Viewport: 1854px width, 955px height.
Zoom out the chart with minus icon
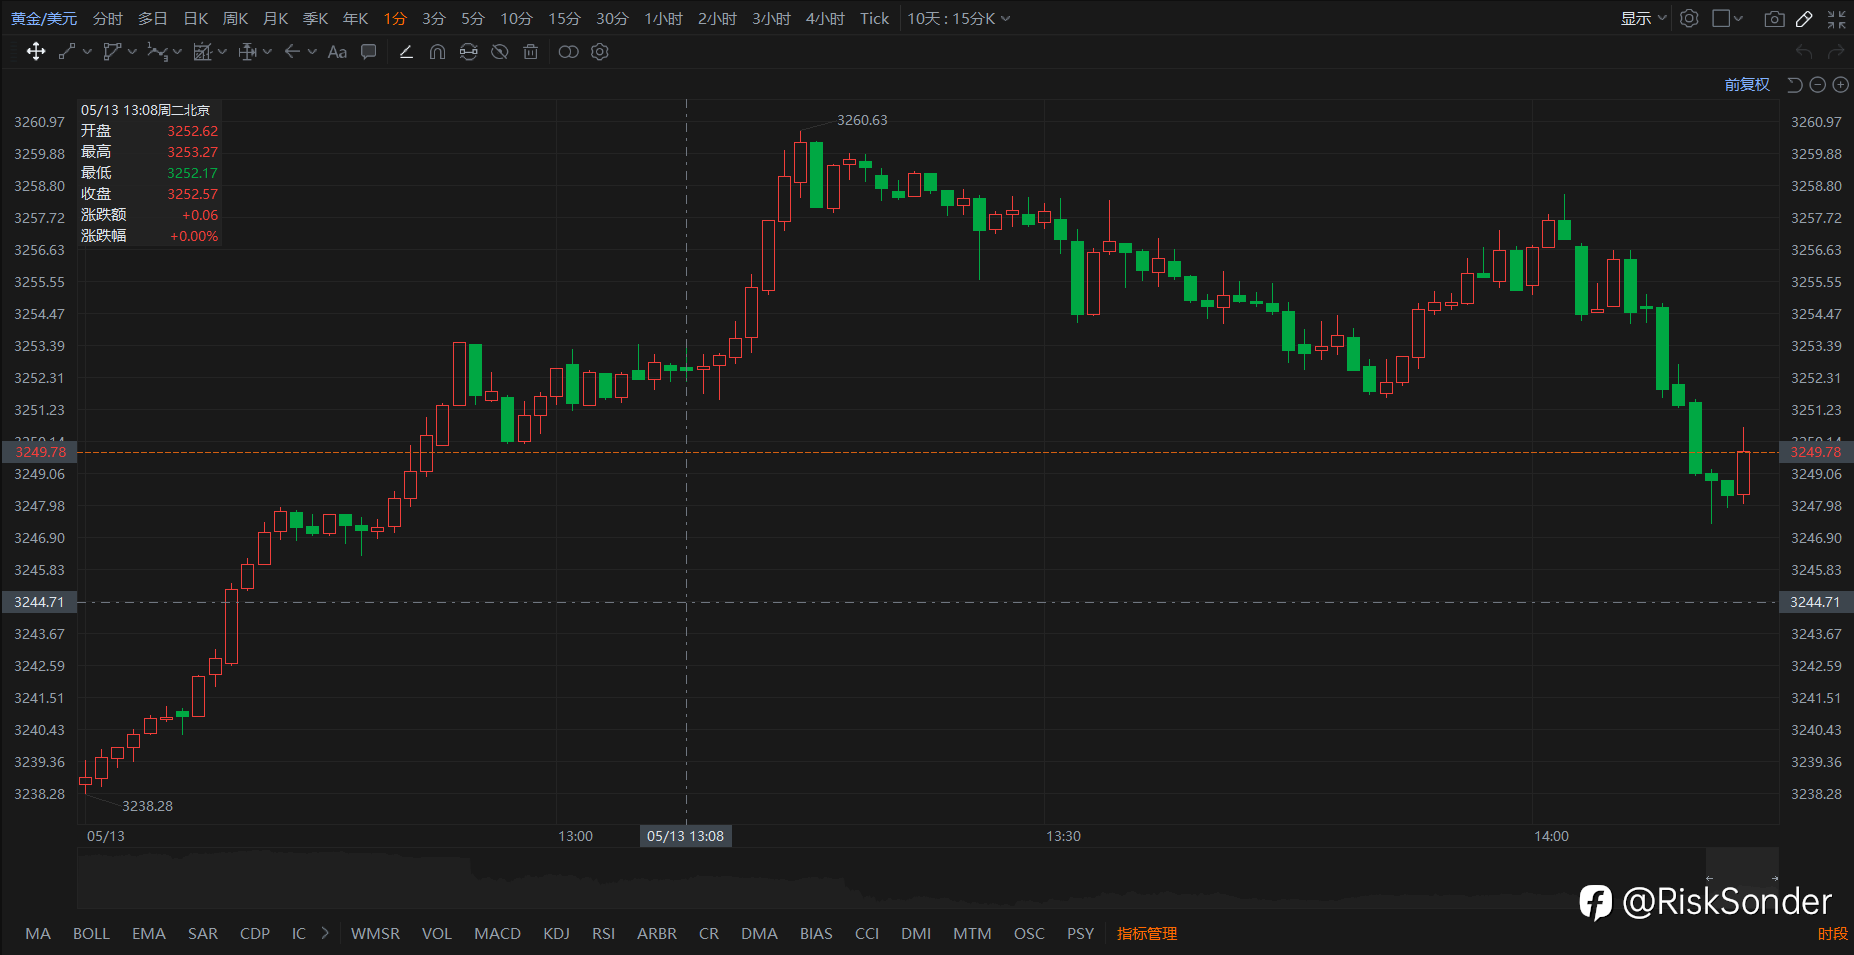pyautogui.click(x=1818, y=85)
